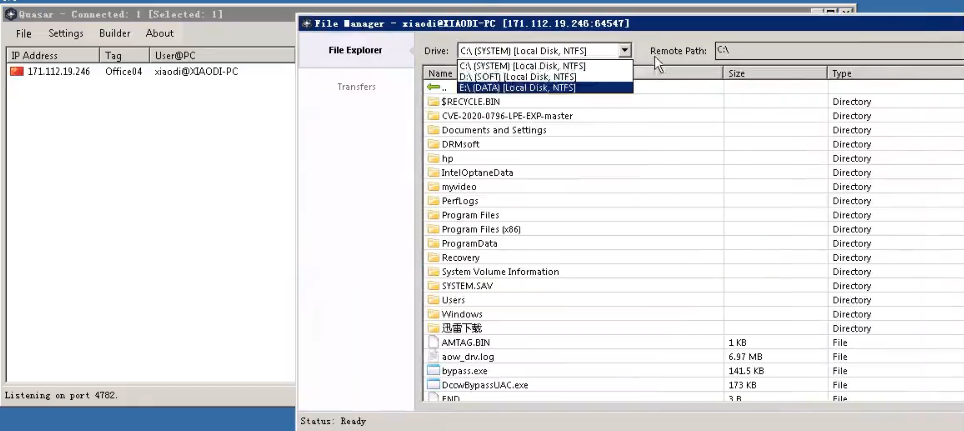Image resolution: width=964 pixels, height=431 pixels.
Task: Click the 1 KB size of AMTAG.BIN
Action: [737, 342]
